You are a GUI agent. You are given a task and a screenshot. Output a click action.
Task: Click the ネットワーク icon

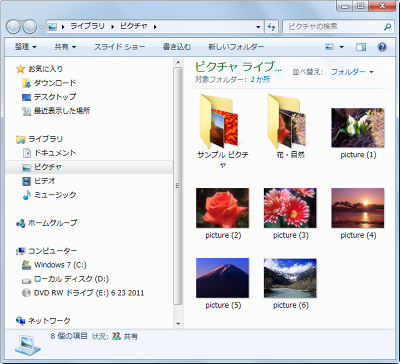click(x=21, y=321)
